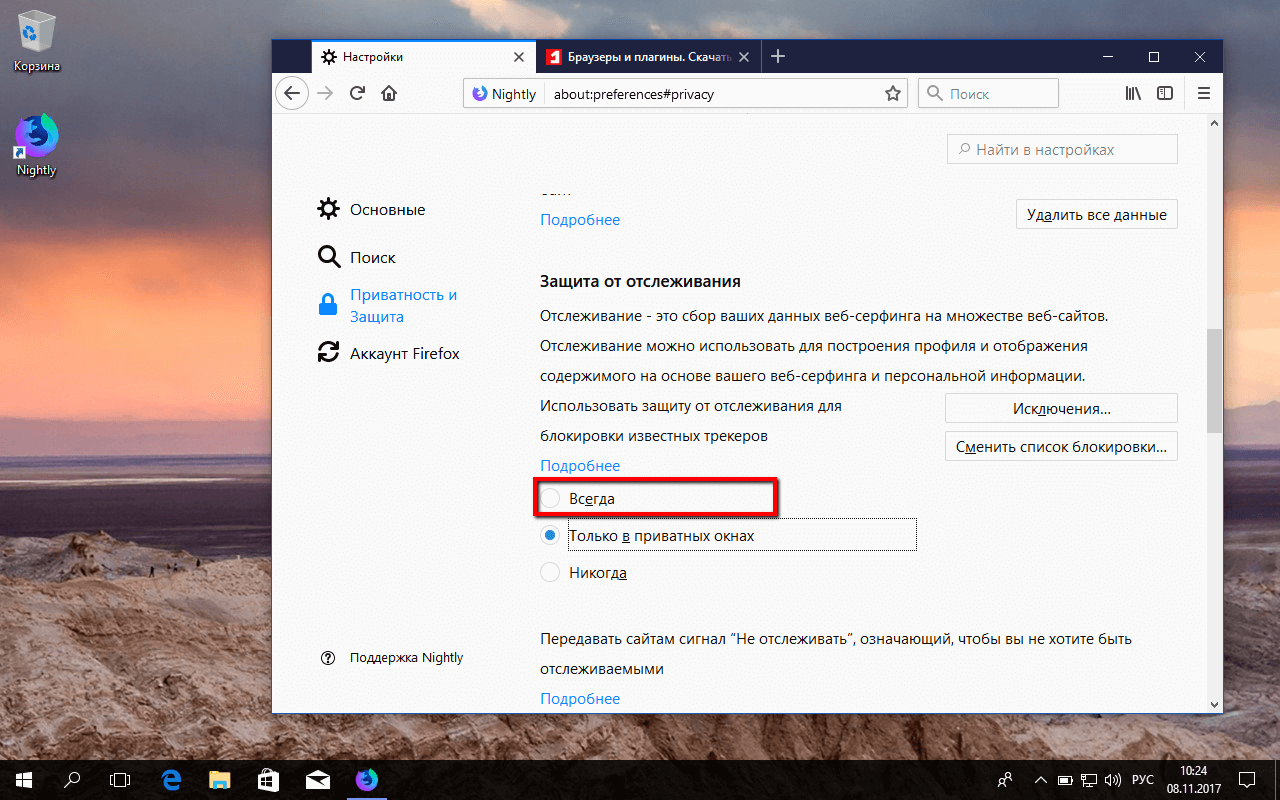Reload the page
This screenshot has height=800, width=1280.
[x=357, y=92]
